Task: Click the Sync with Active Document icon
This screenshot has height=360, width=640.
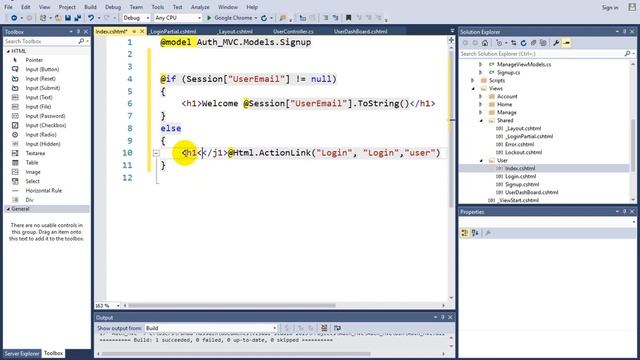Action: [x=513, y=43]
